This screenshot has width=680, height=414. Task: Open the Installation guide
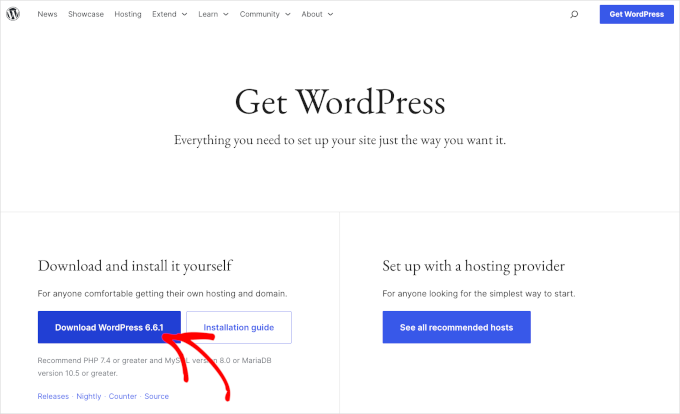(238, 327)
